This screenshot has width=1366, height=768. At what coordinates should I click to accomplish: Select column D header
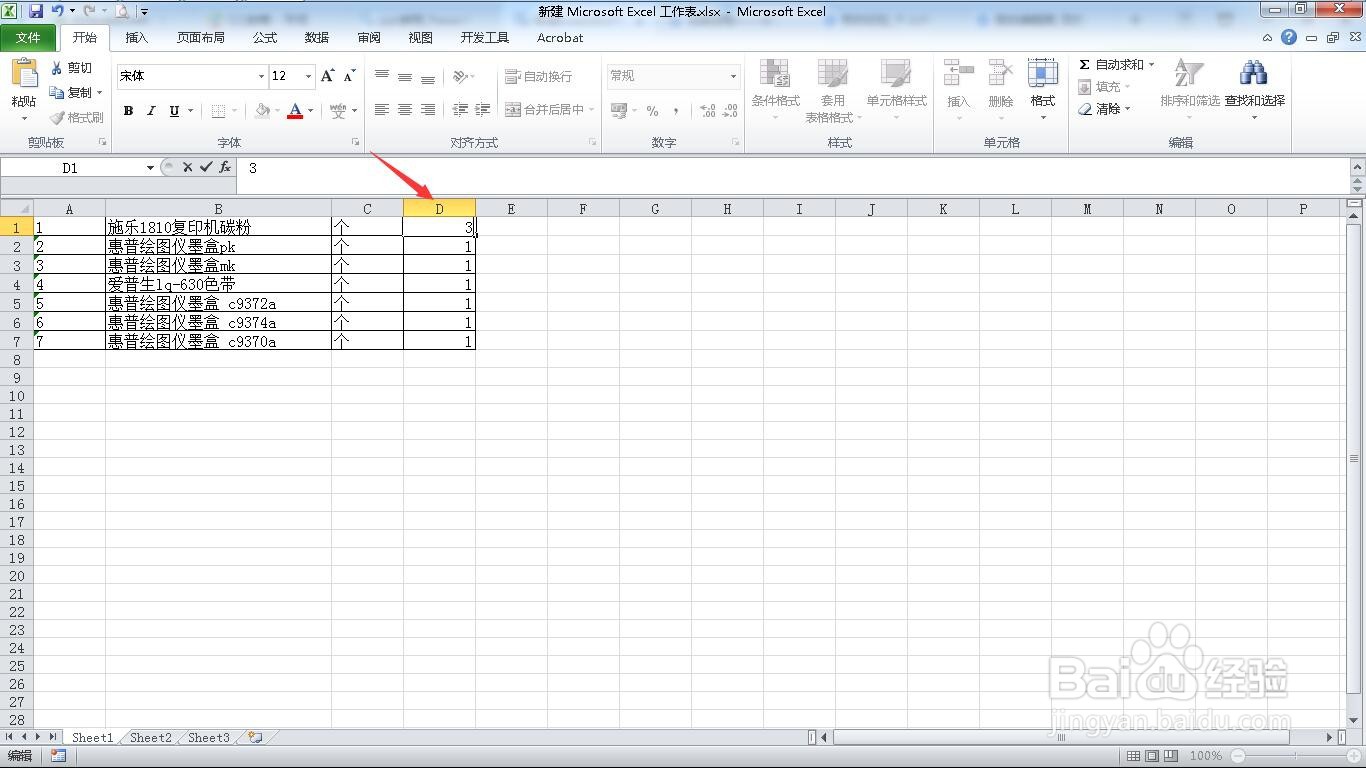[439, 209]
